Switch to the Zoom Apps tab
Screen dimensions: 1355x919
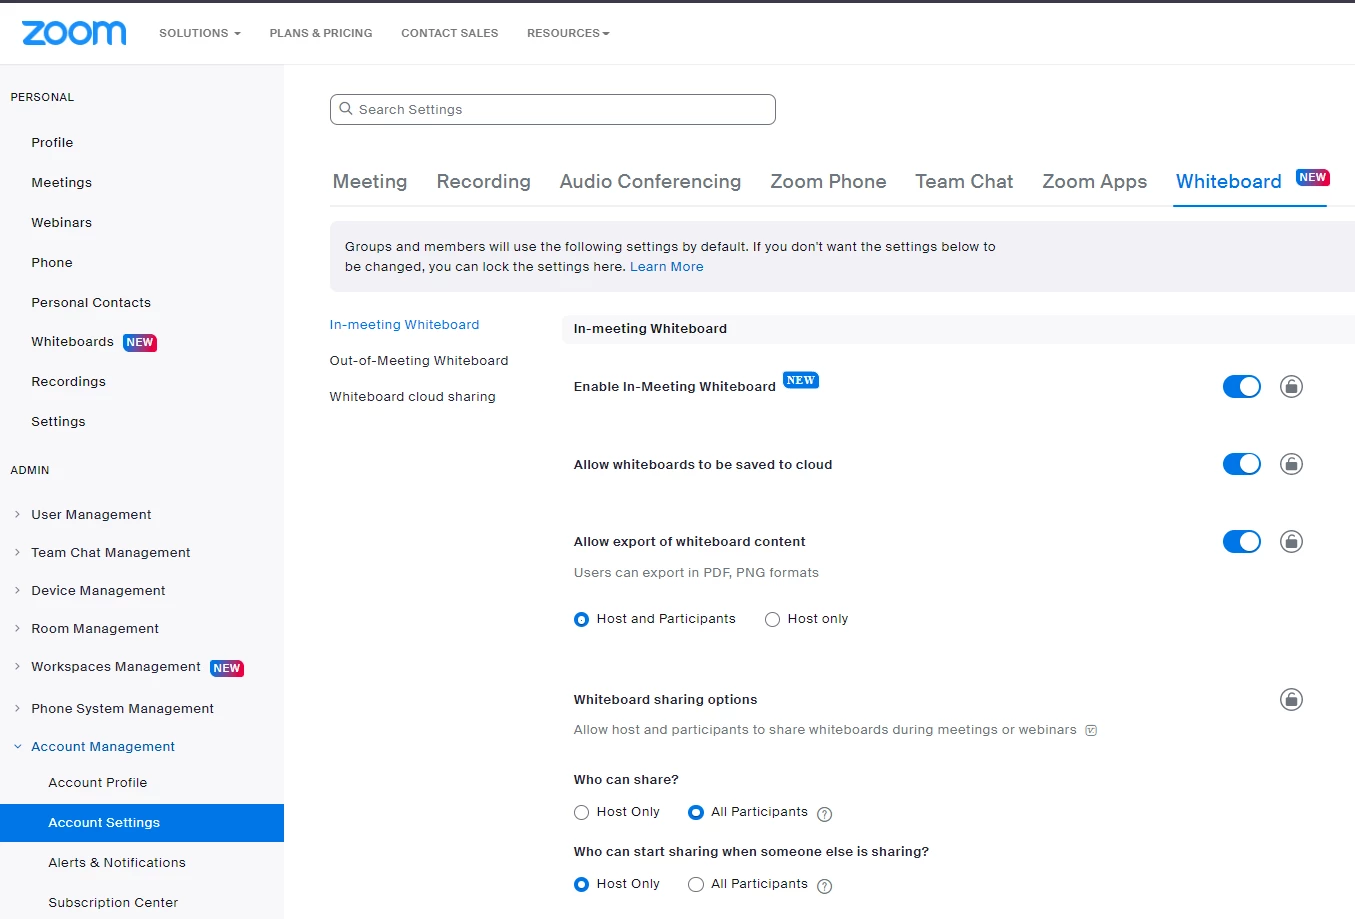[x=1095, y=182]
